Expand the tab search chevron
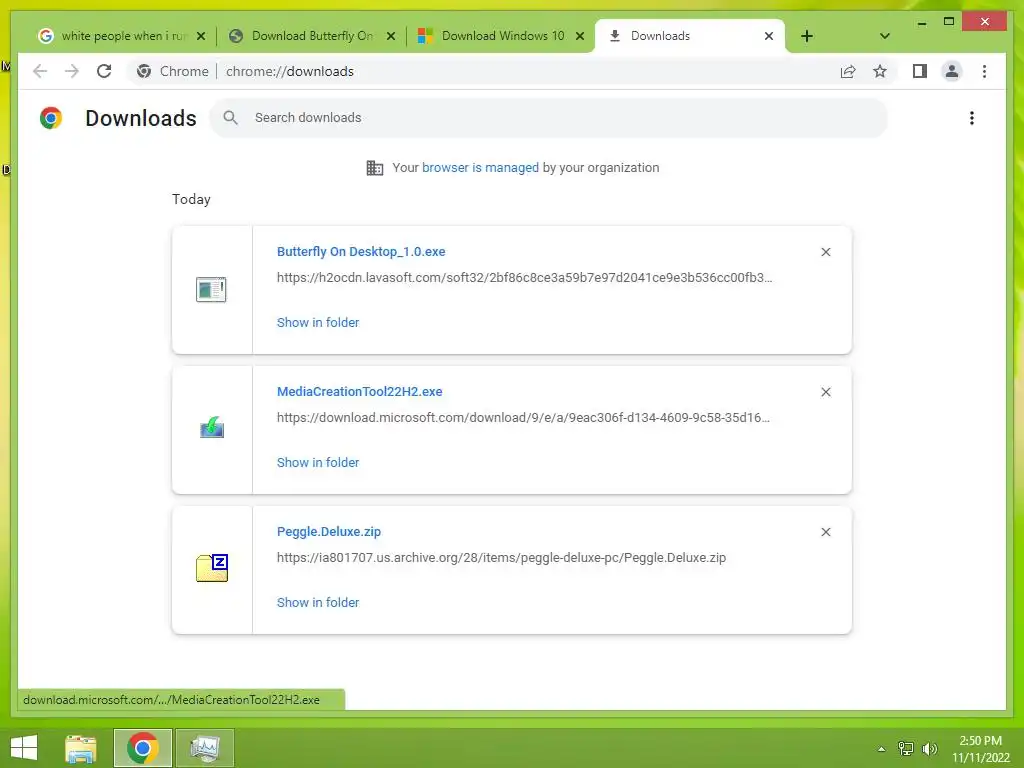1024x768 pixels. 884,36
